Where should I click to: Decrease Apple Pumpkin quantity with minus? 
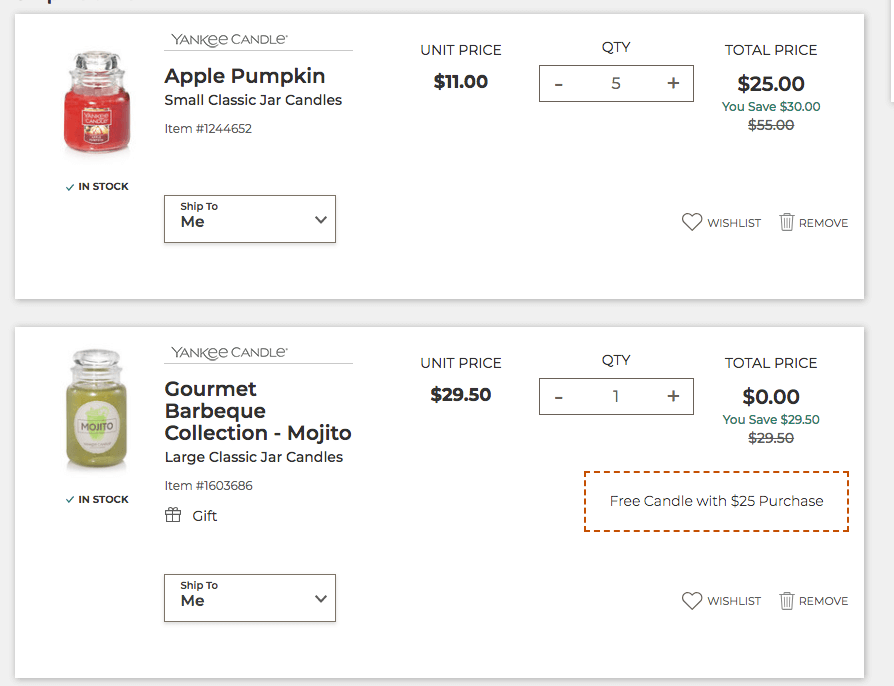pos(558,84)
